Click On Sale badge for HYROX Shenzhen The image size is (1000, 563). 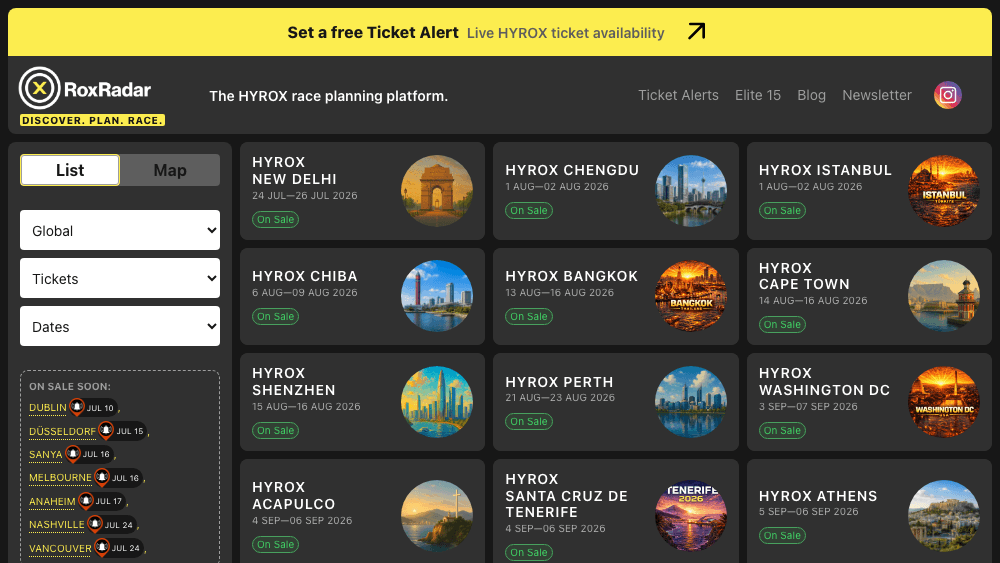(x=276, y=430)
